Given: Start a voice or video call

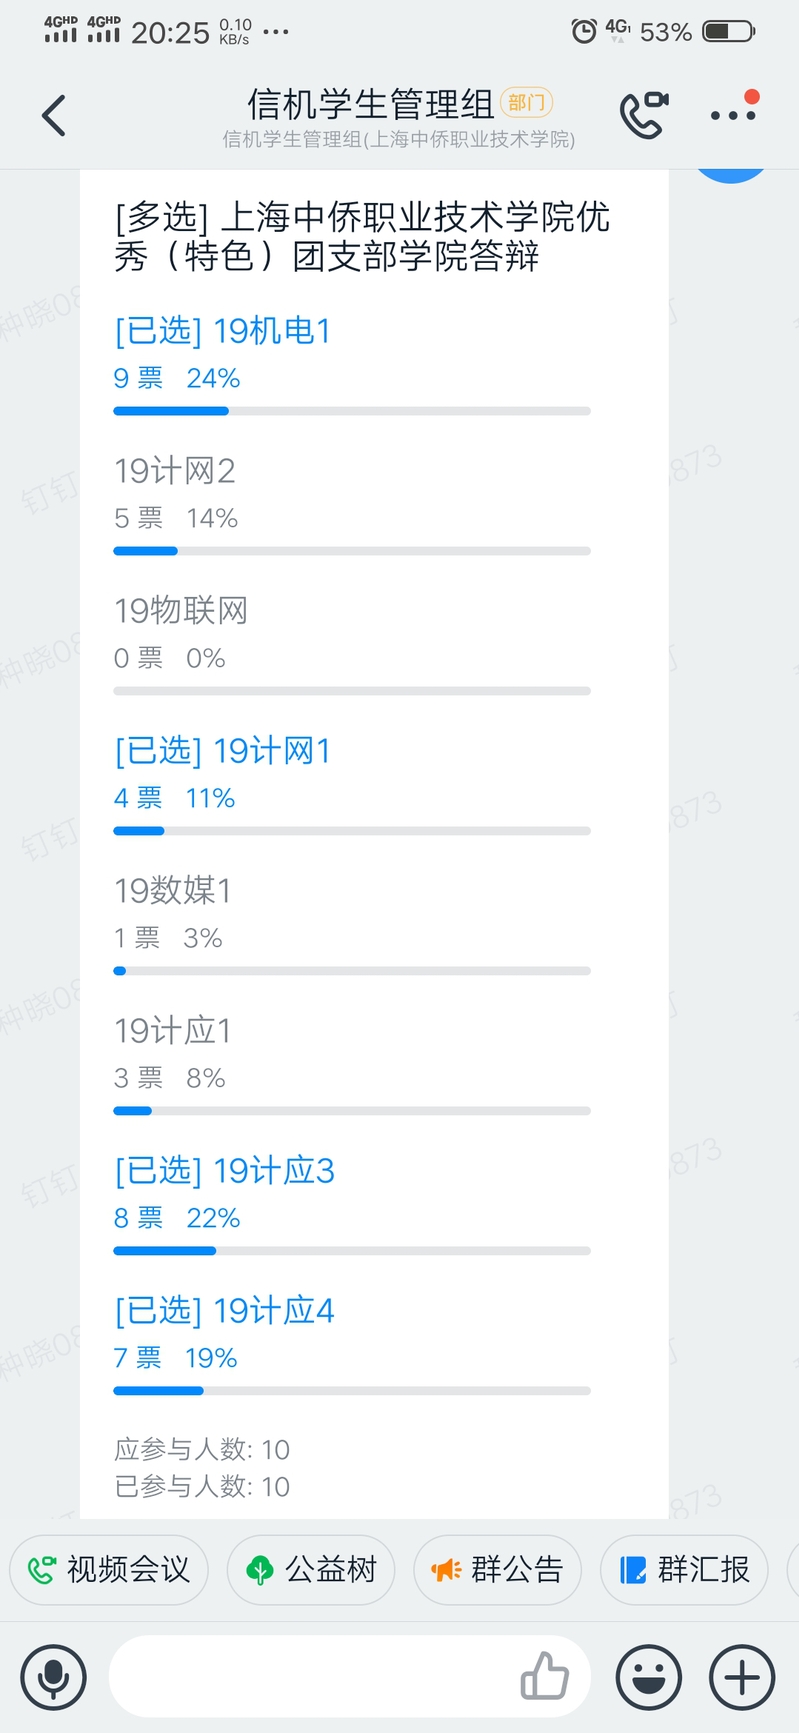Looking at the screenshot, I should click(643, 114).
